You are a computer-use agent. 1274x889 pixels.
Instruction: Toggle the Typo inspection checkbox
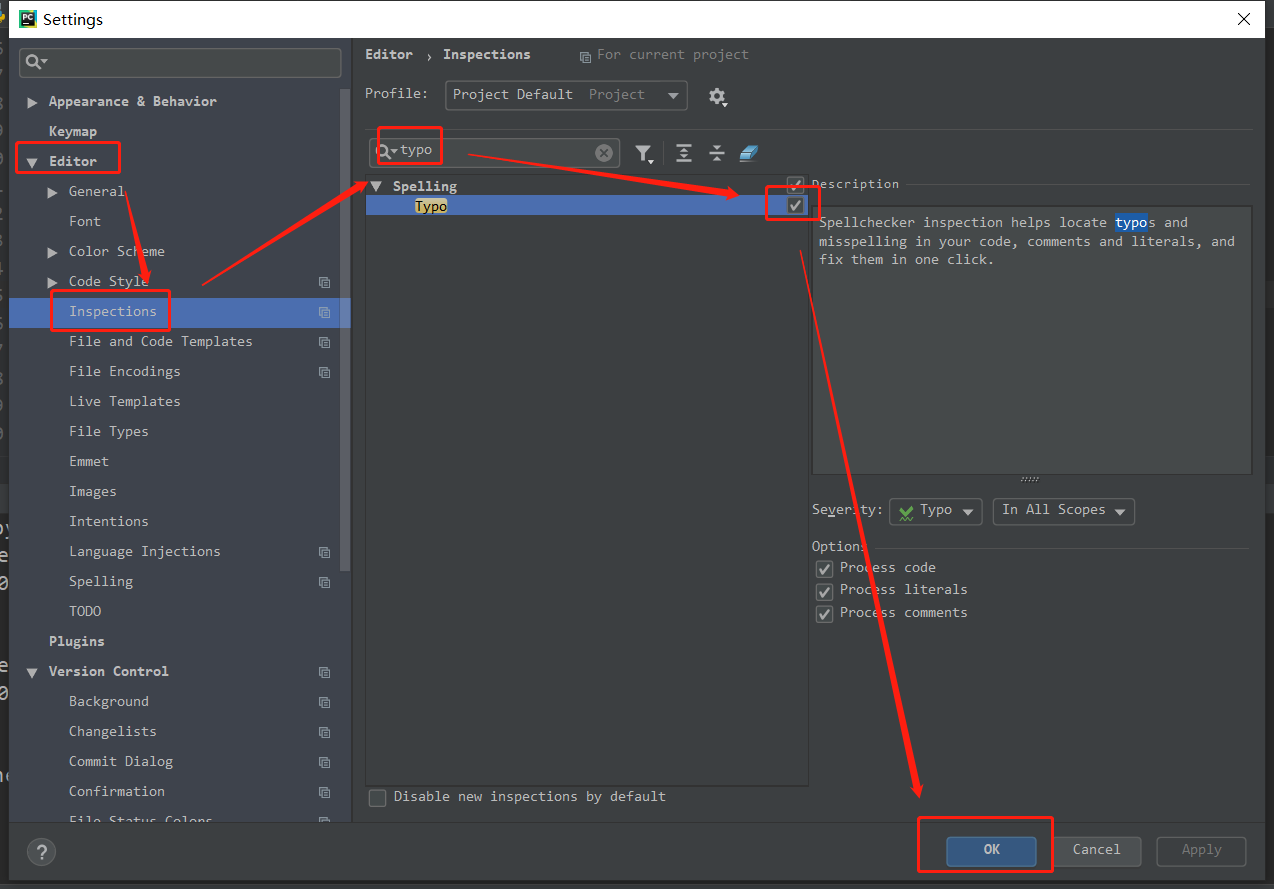point(795,205)
